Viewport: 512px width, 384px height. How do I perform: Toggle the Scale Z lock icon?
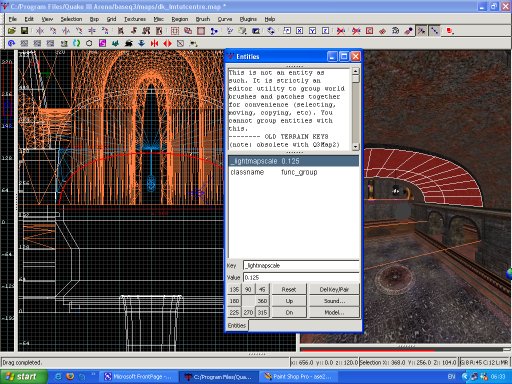click(326, 31)
